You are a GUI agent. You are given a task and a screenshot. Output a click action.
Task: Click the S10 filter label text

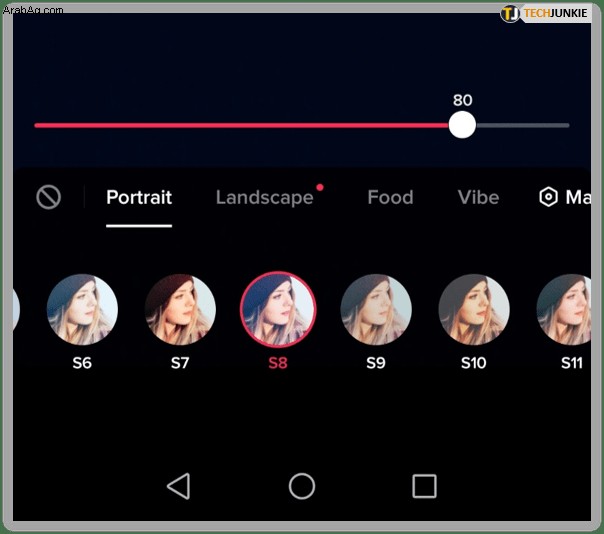[474, 363]
